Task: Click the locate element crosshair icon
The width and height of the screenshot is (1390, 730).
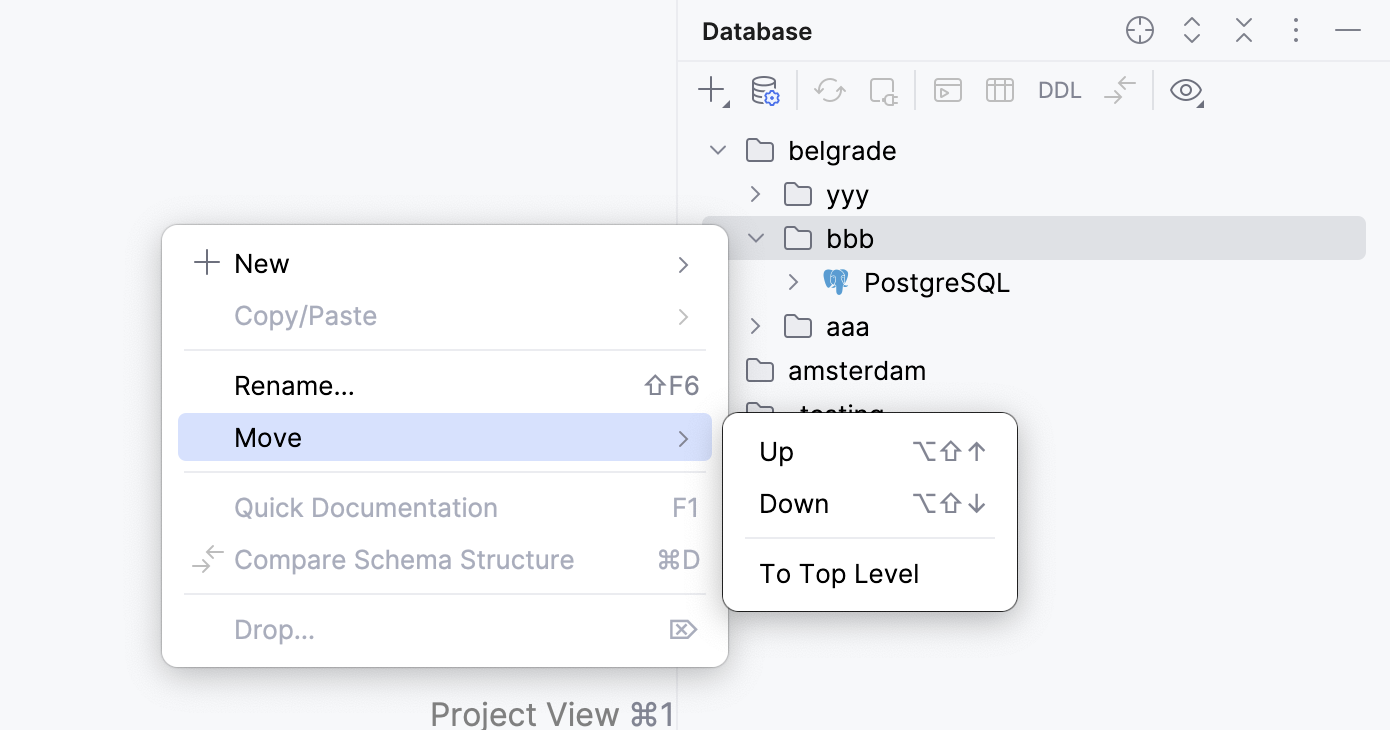Action: point(1139,30)
